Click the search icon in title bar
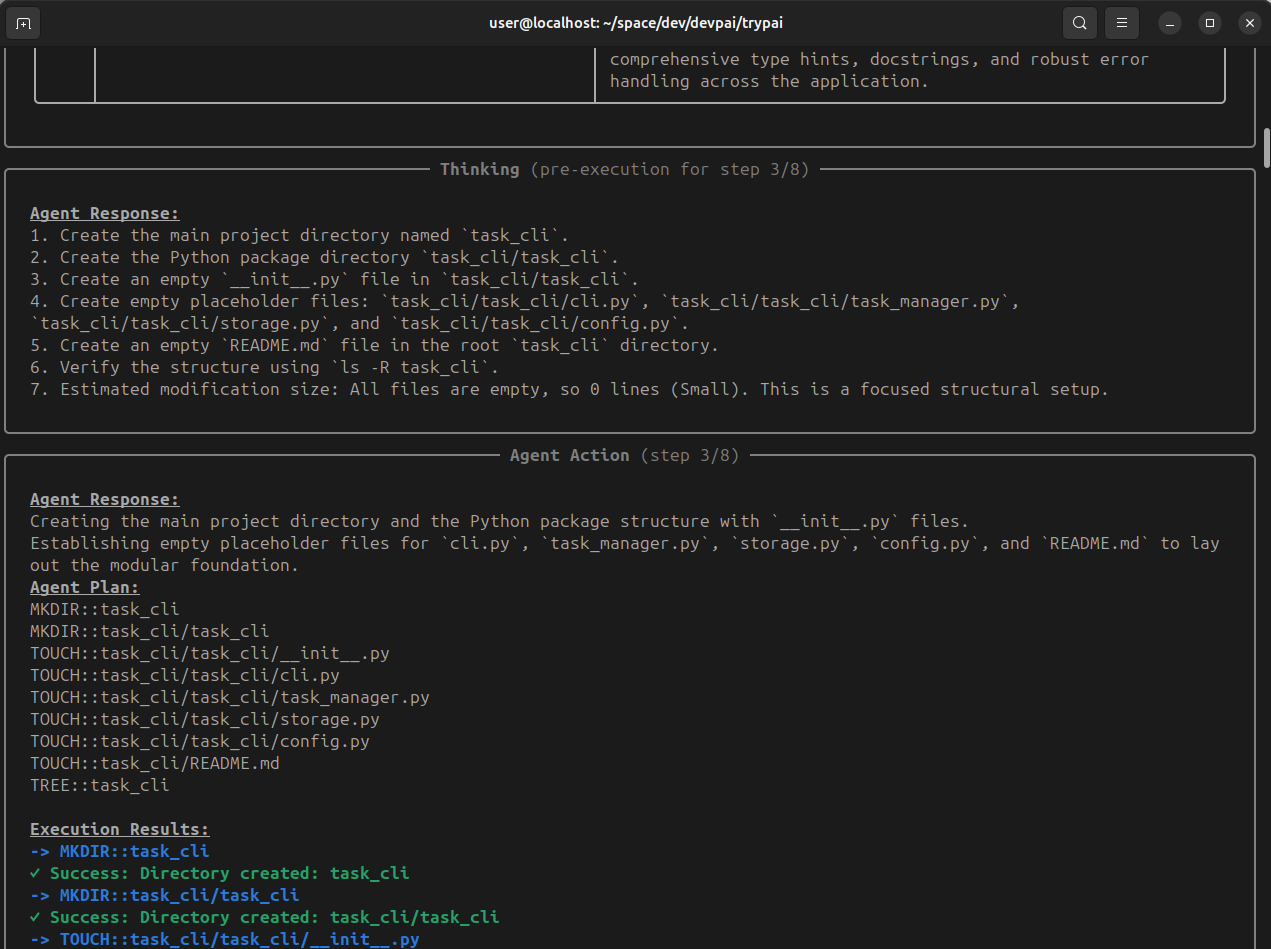Viewport: 1271px width, 949px height. (1079, 23)
